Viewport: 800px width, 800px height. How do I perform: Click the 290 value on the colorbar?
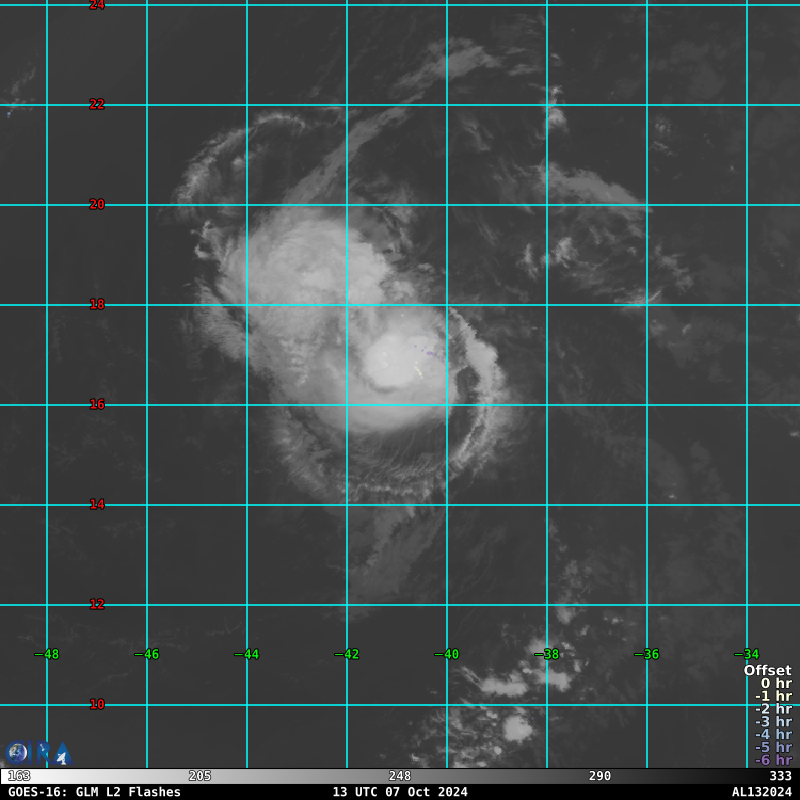[x=600, y=776]
